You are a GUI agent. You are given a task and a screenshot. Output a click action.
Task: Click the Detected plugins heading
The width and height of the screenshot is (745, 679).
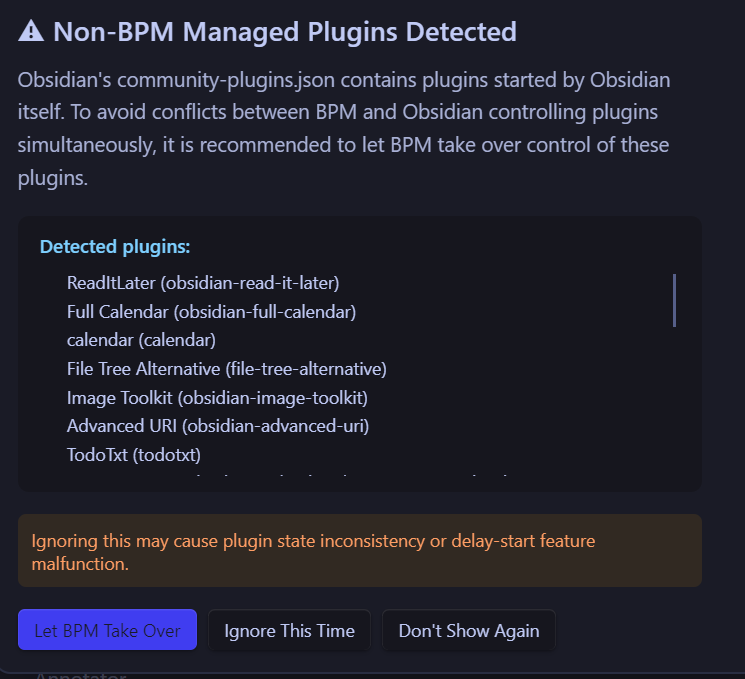(115, 246)
